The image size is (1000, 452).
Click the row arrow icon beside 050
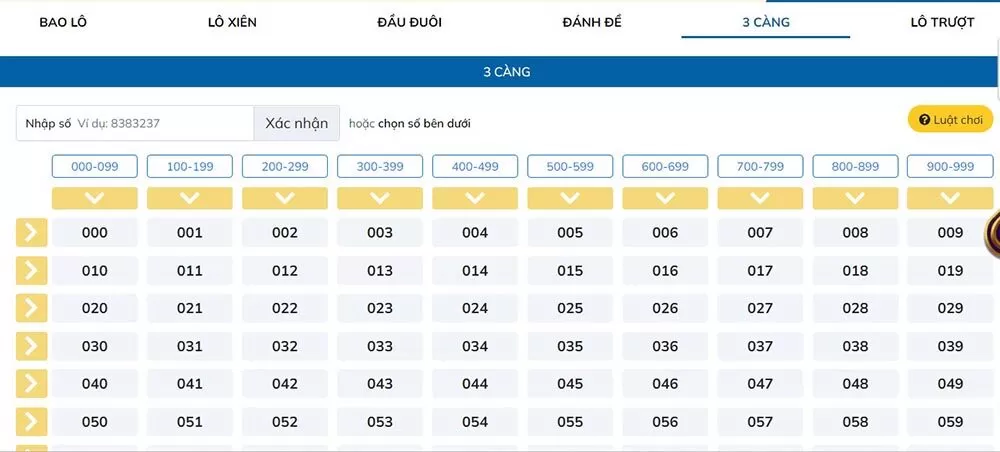pyautogui.click(x=32, y=422)
